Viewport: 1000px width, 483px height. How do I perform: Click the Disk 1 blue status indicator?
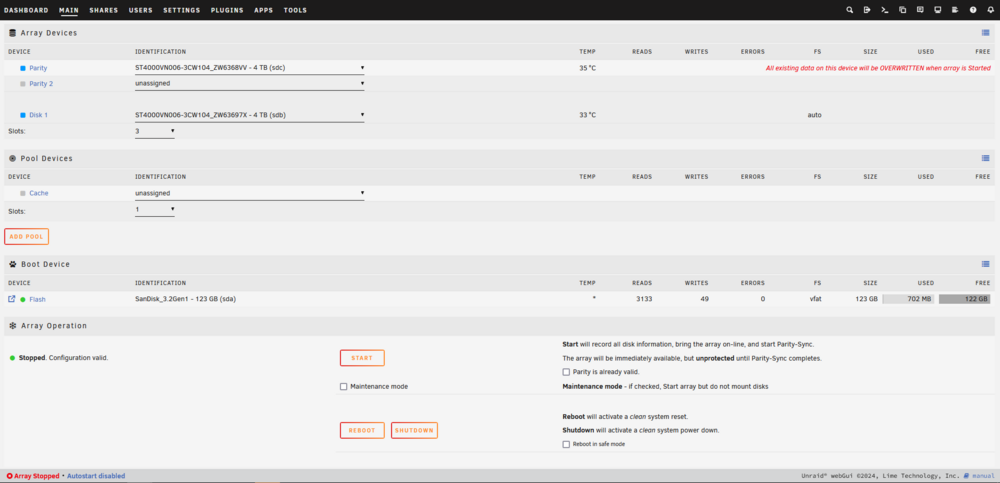click(23, 115)
